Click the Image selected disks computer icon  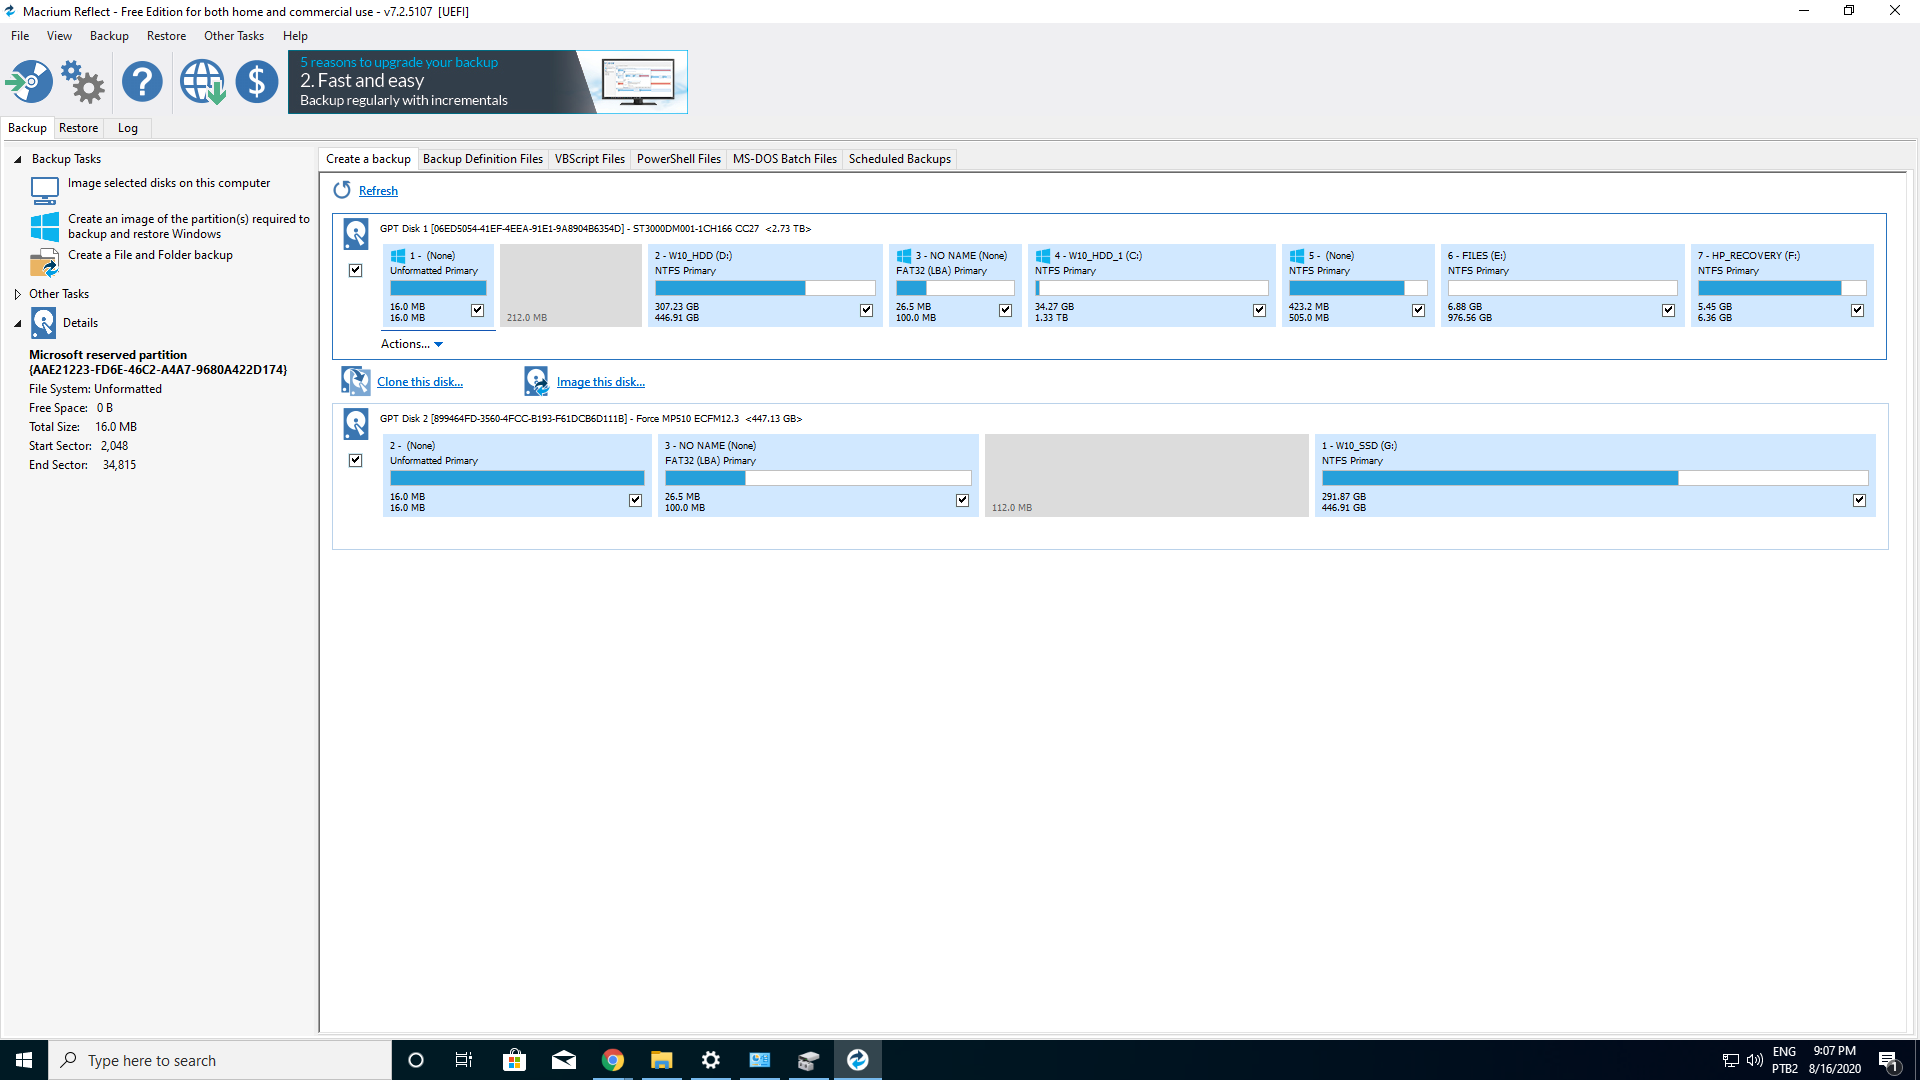44,189
